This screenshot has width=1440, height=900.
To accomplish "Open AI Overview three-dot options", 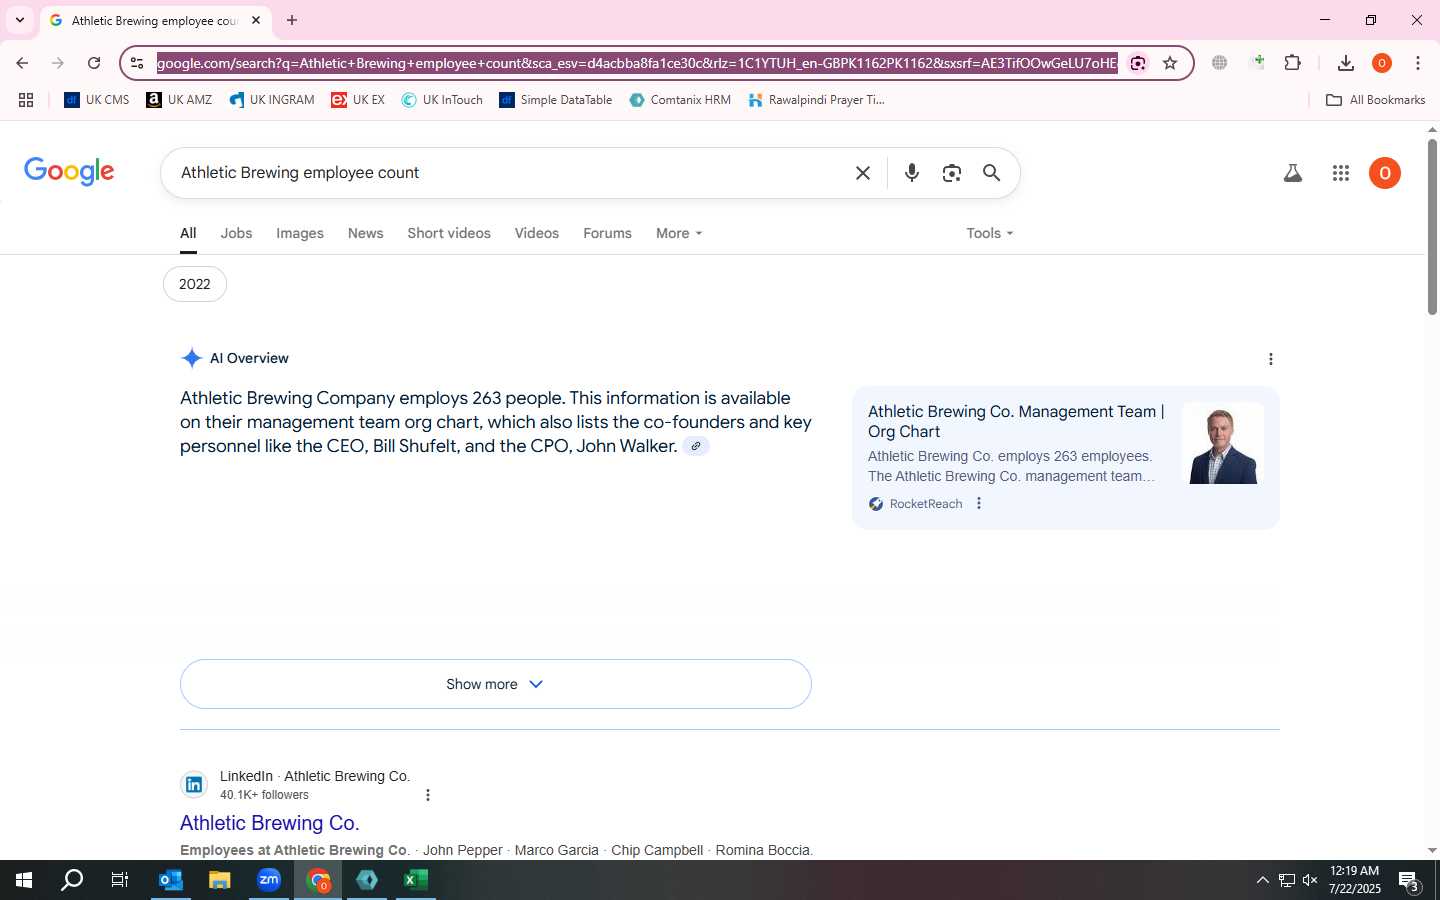I will (1271, 359).
